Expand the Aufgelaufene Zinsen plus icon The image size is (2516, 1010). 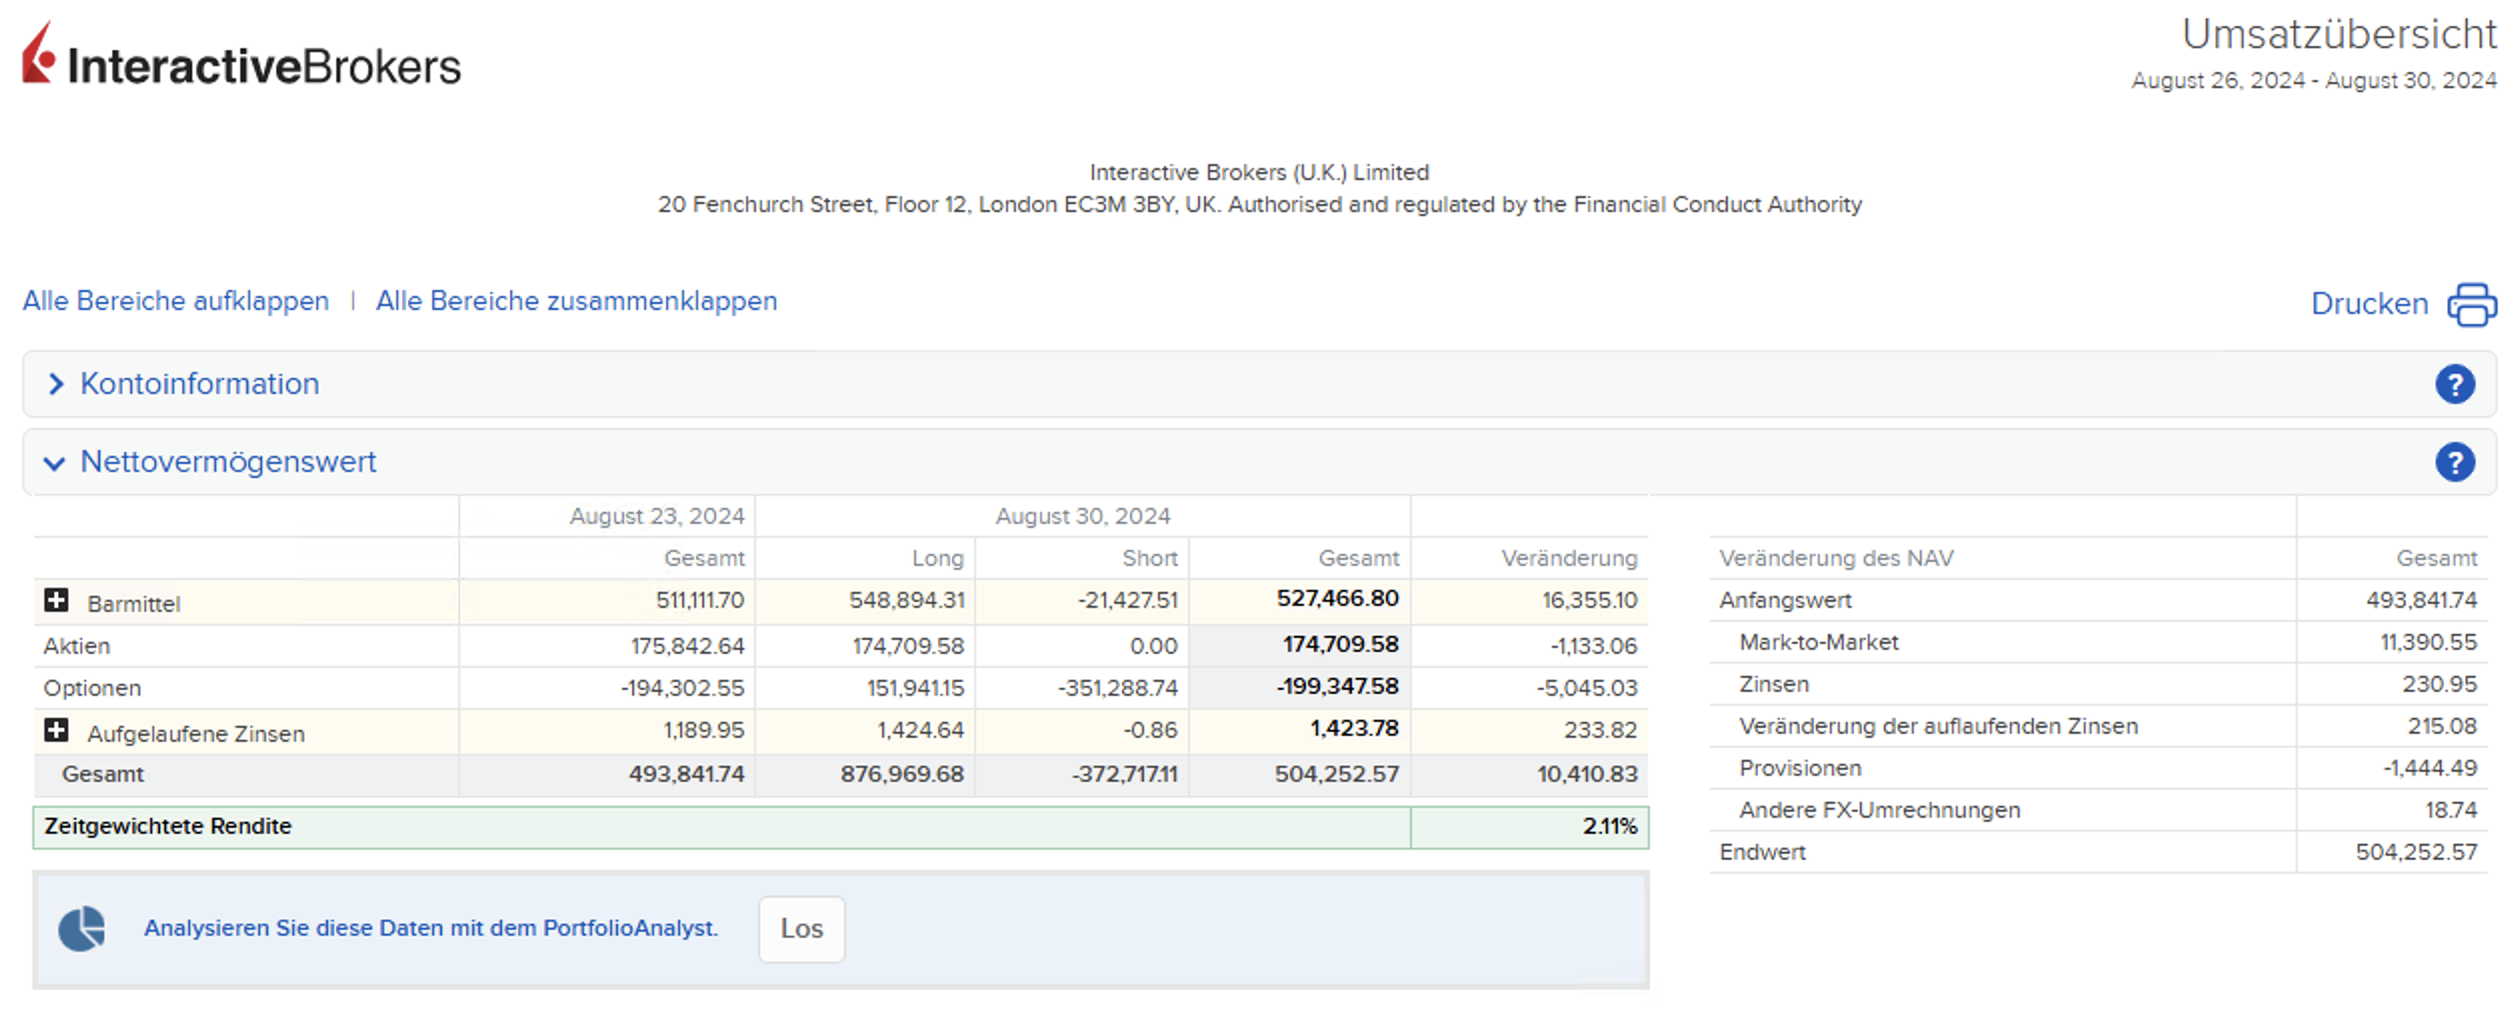pos(57,730)
